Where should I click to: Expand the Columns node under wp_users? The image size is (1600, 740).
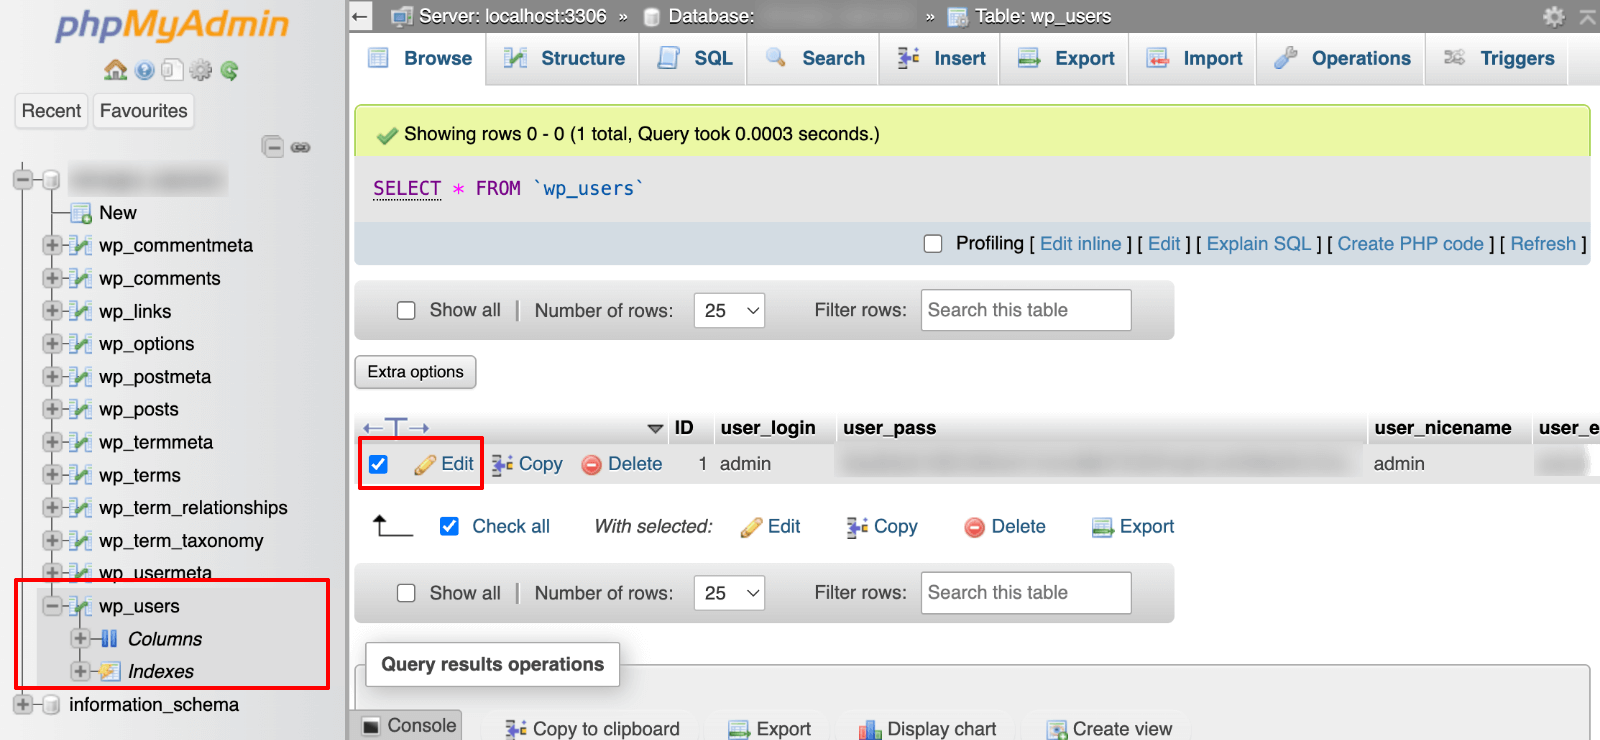[x=81, y=638]
